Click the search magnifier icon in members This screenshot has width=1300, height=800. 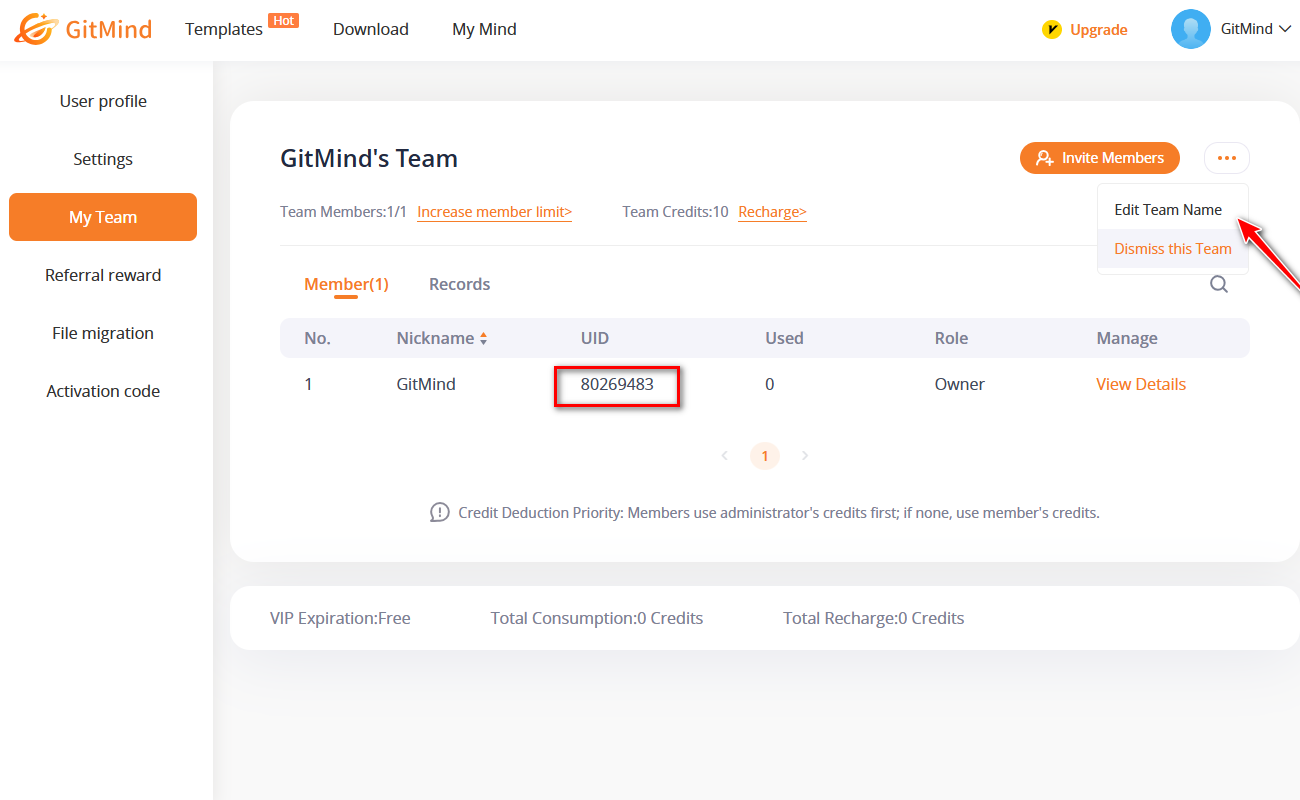(1219, 284)
